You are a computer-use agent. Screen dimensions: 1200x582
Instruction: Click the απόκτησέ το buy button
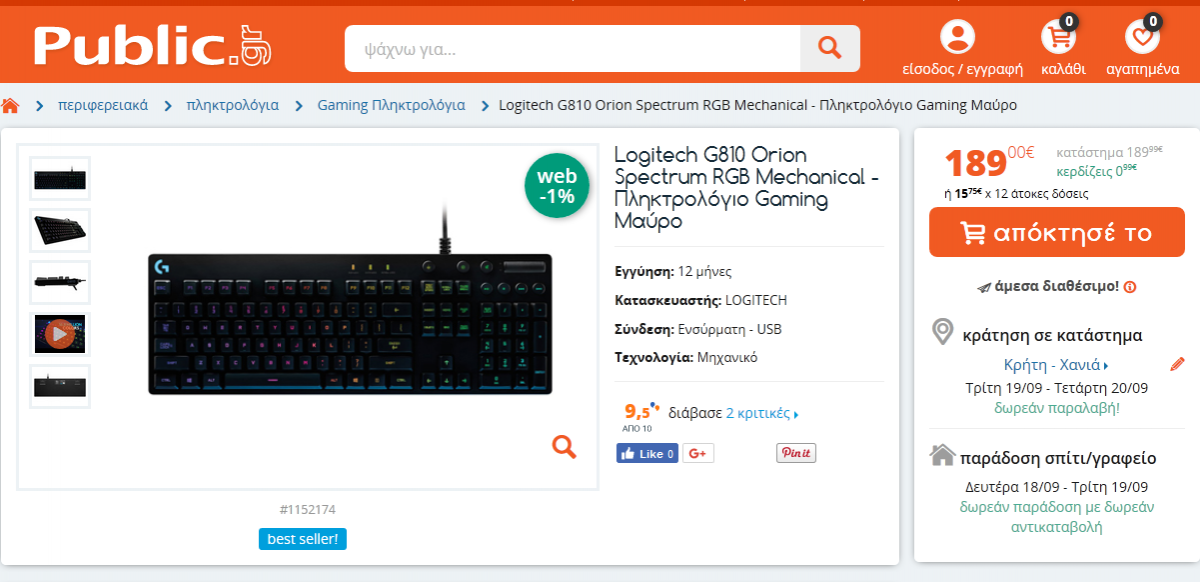tap(1057, 233)
